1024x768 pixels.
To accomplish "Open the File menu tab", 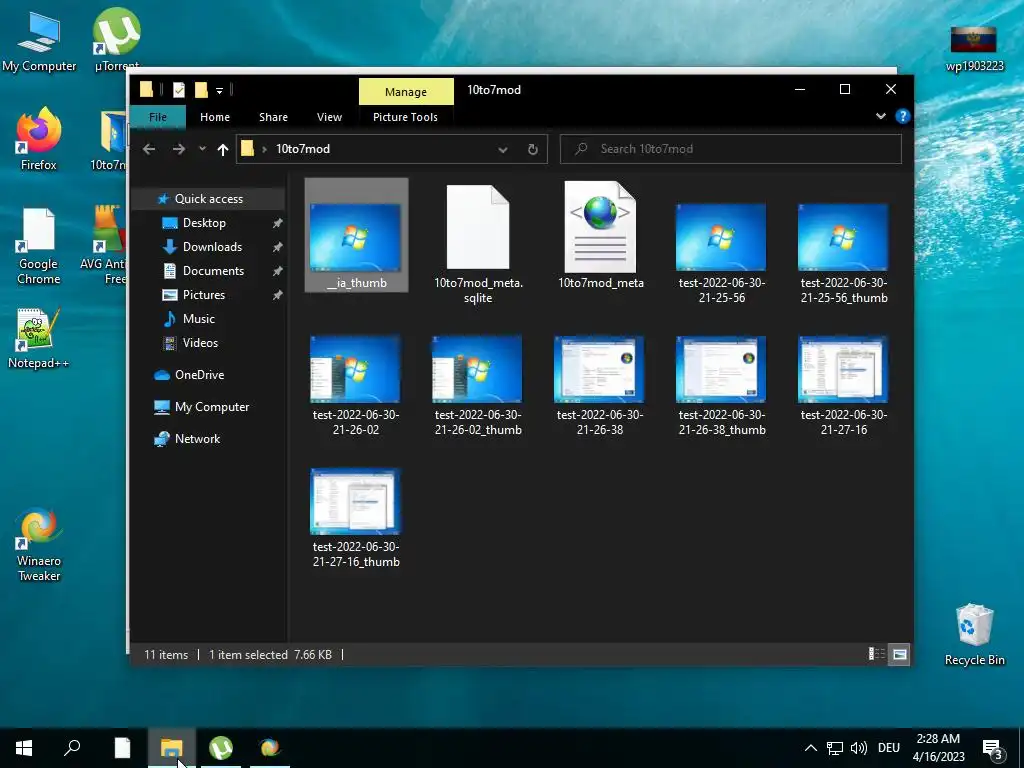I will pyautogui.click(x=157, y=117).
